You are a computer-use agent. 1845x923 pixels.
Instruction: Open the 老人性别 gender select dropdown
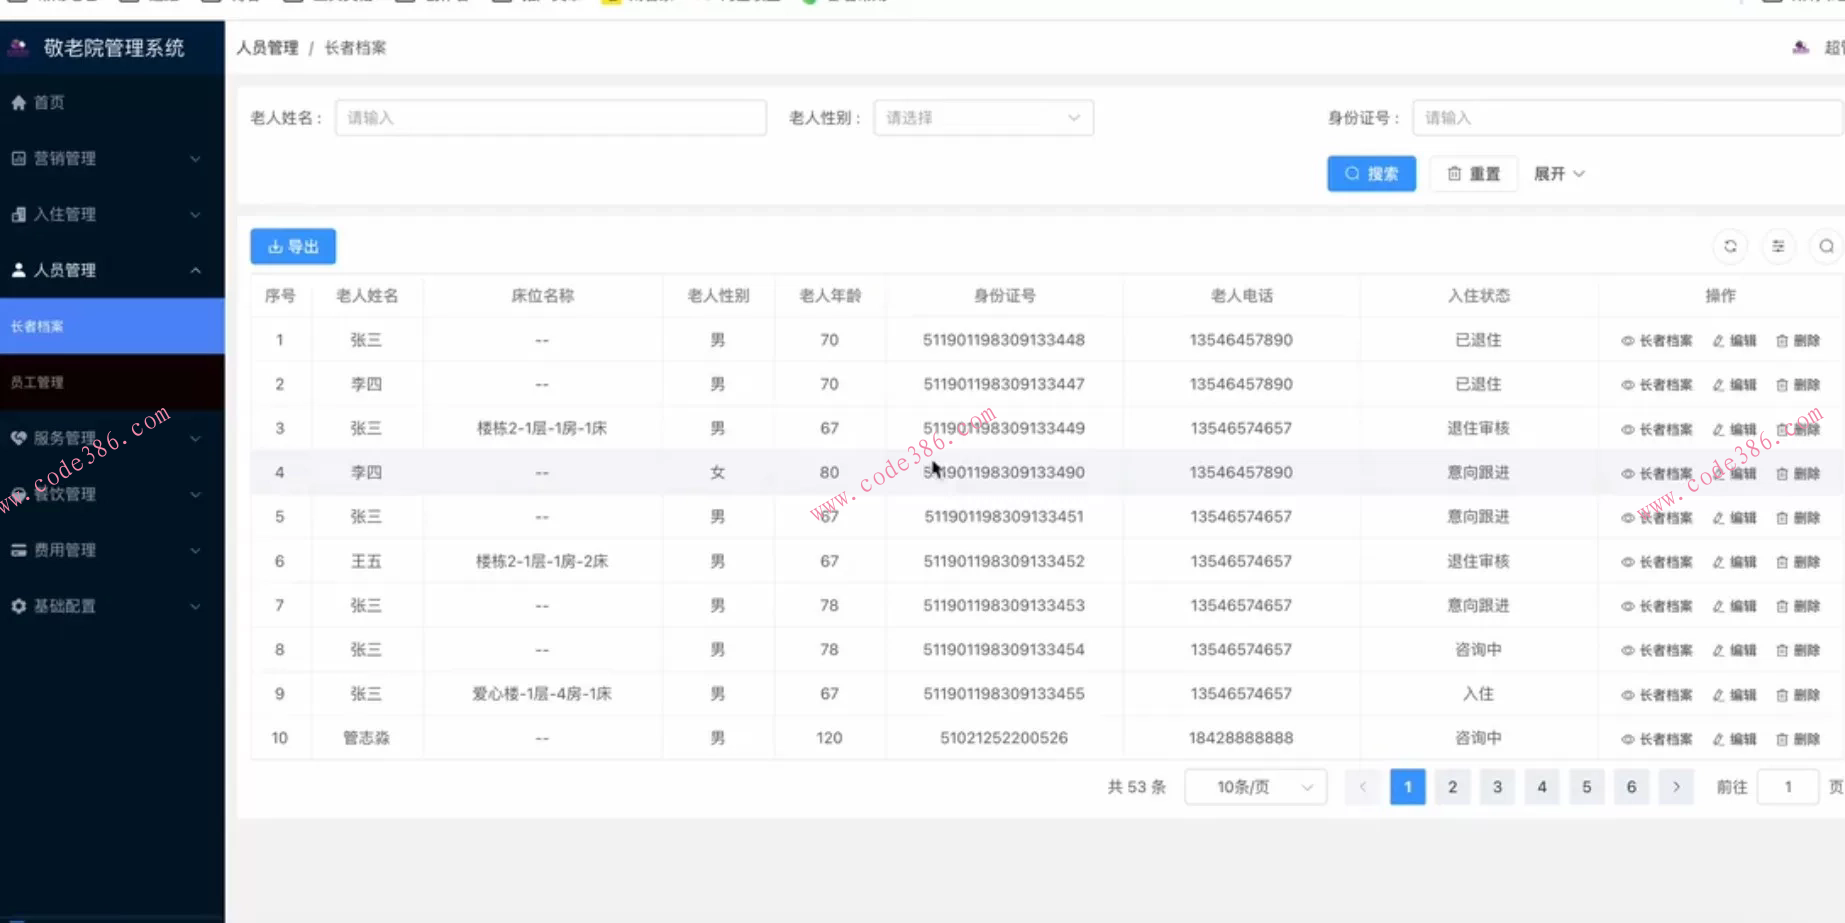click(x=983, y=117)
